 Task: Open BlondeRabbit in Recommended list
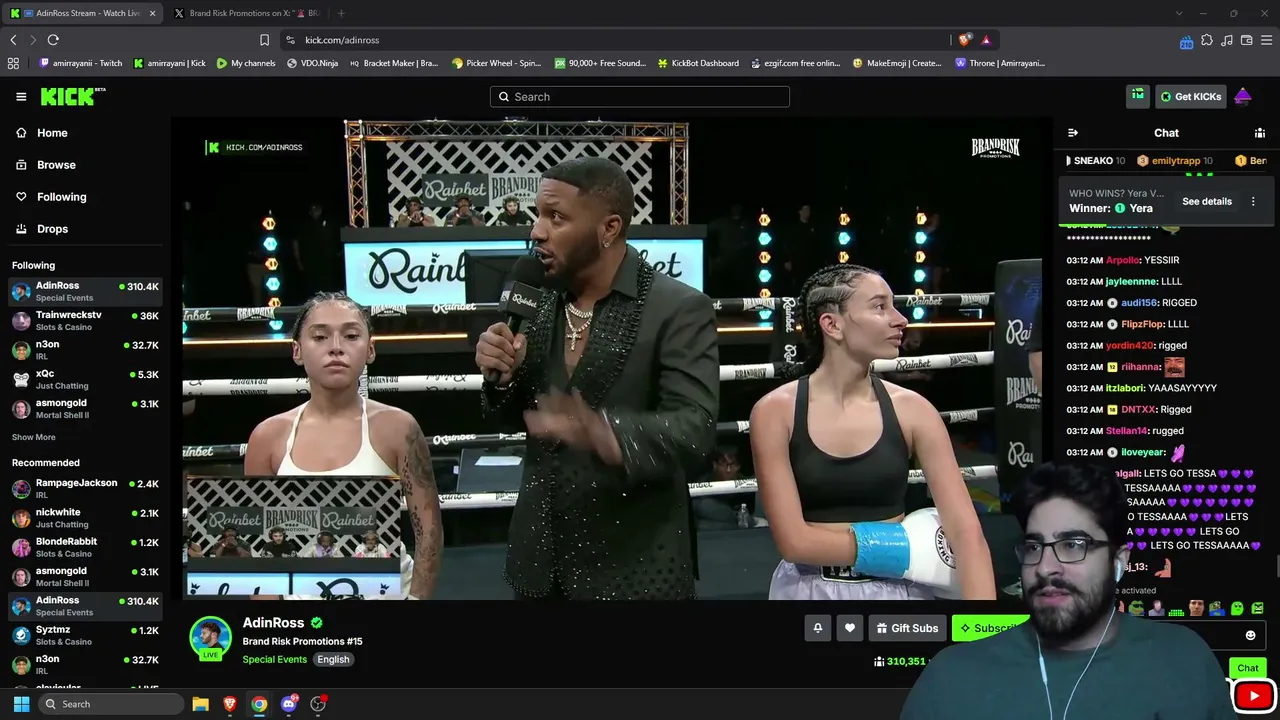coord(86,547)
